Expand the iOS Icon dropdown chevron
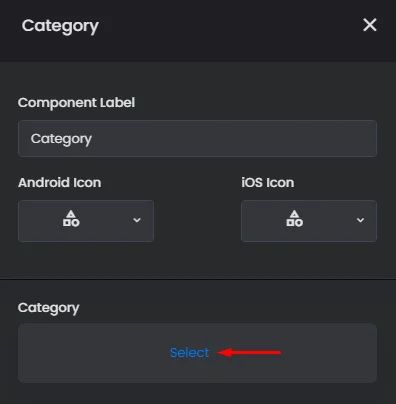Viewport: 396px width, 404px height. pyautogui.click(x=360, y=220)
